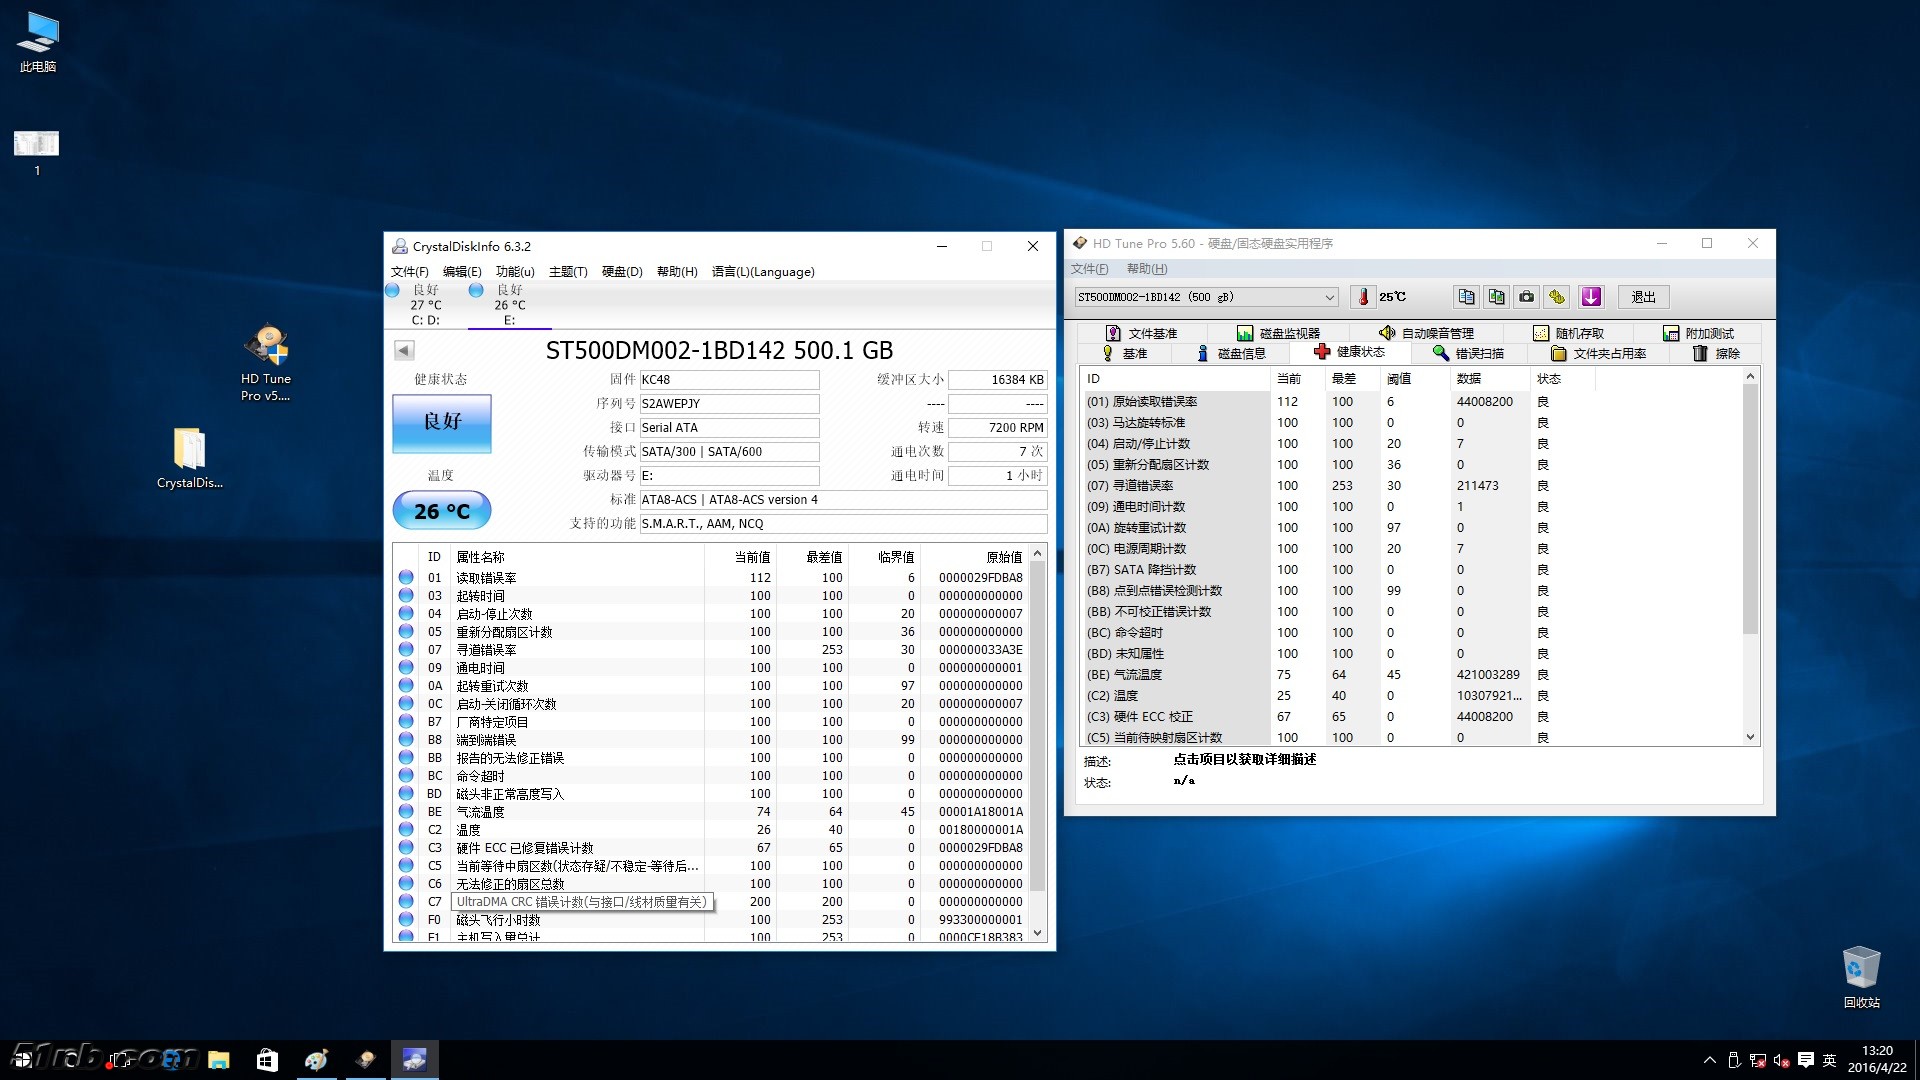Viewport: 1920px width, 1080px height.
Task: Click the 退出 exit button
Action: 1643,297
